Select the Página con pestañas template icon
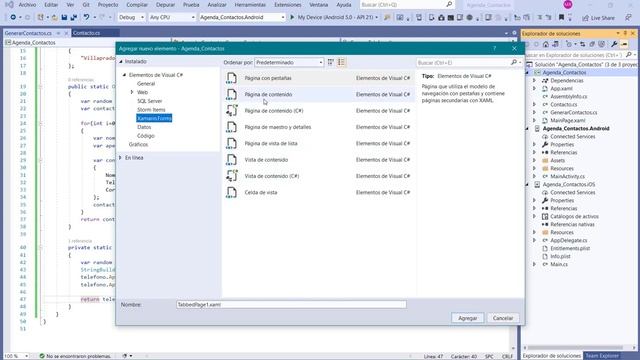Image resolution: width=640 pixels, height=360 pixels. click(231, 78)
